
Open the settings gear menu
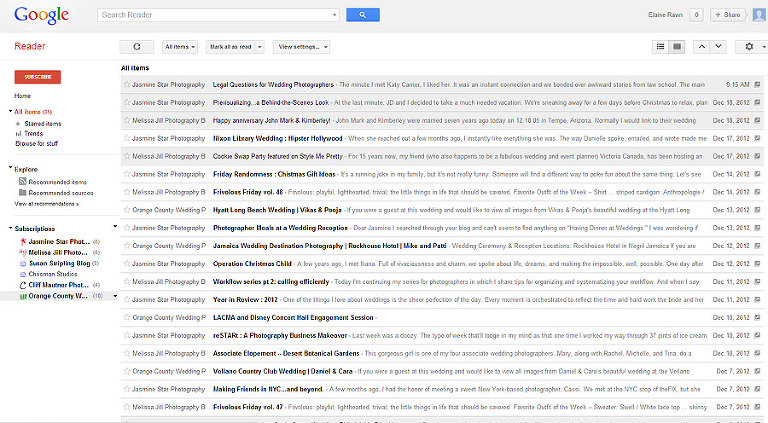click(749, 47)
